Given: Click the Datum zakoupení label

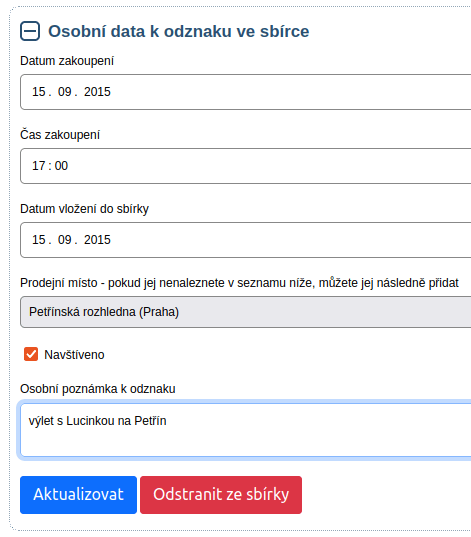Looking at the screenshot, I should [67, 61].
